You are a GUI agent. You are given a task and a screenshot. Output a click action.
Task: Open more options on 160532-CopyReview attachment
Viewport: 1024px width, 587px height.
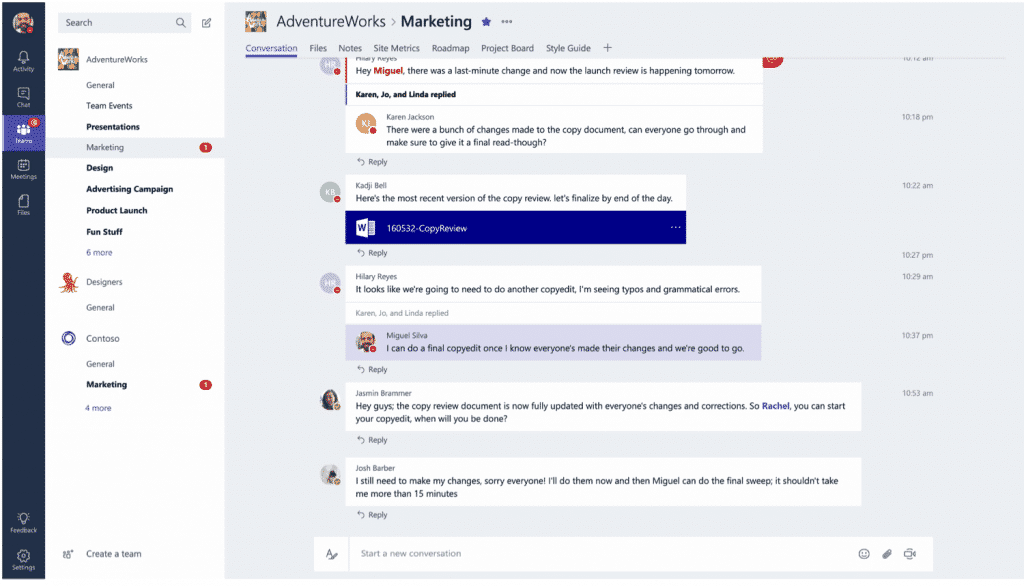pyautogui.click(x=675, y=227)
